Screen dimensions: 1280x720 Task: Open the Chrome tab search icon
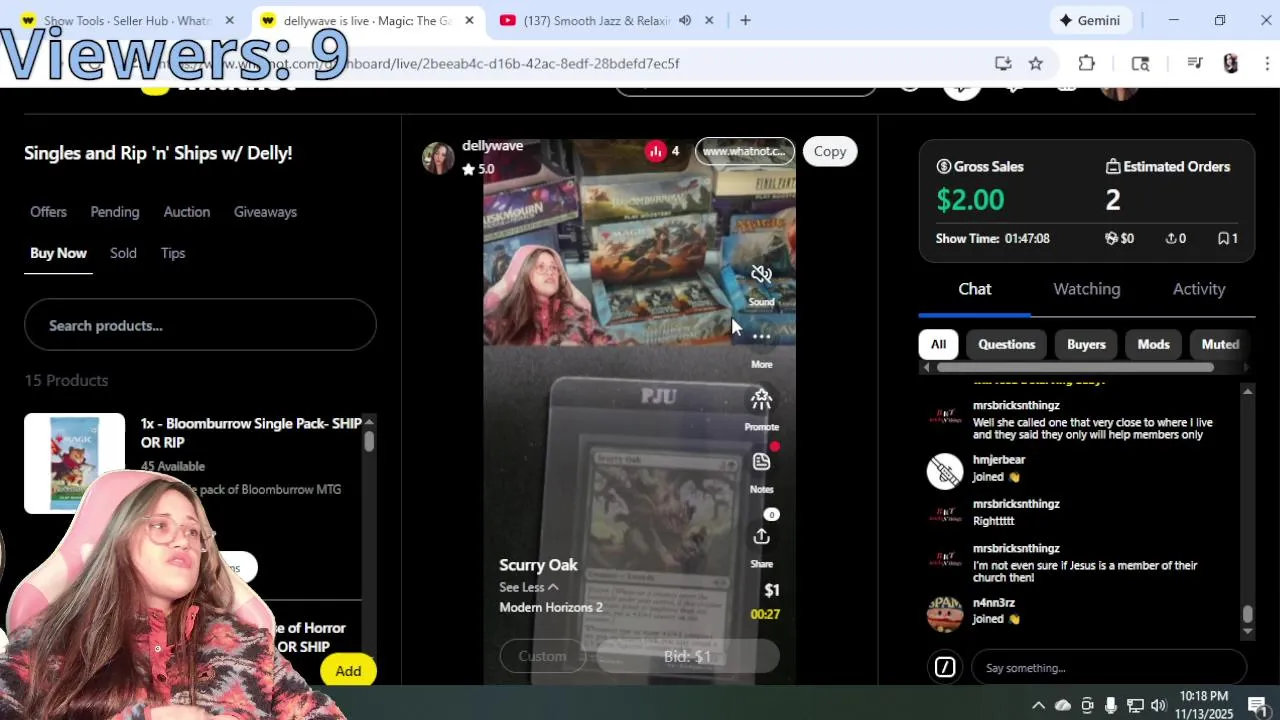(x=1140, y=63)
